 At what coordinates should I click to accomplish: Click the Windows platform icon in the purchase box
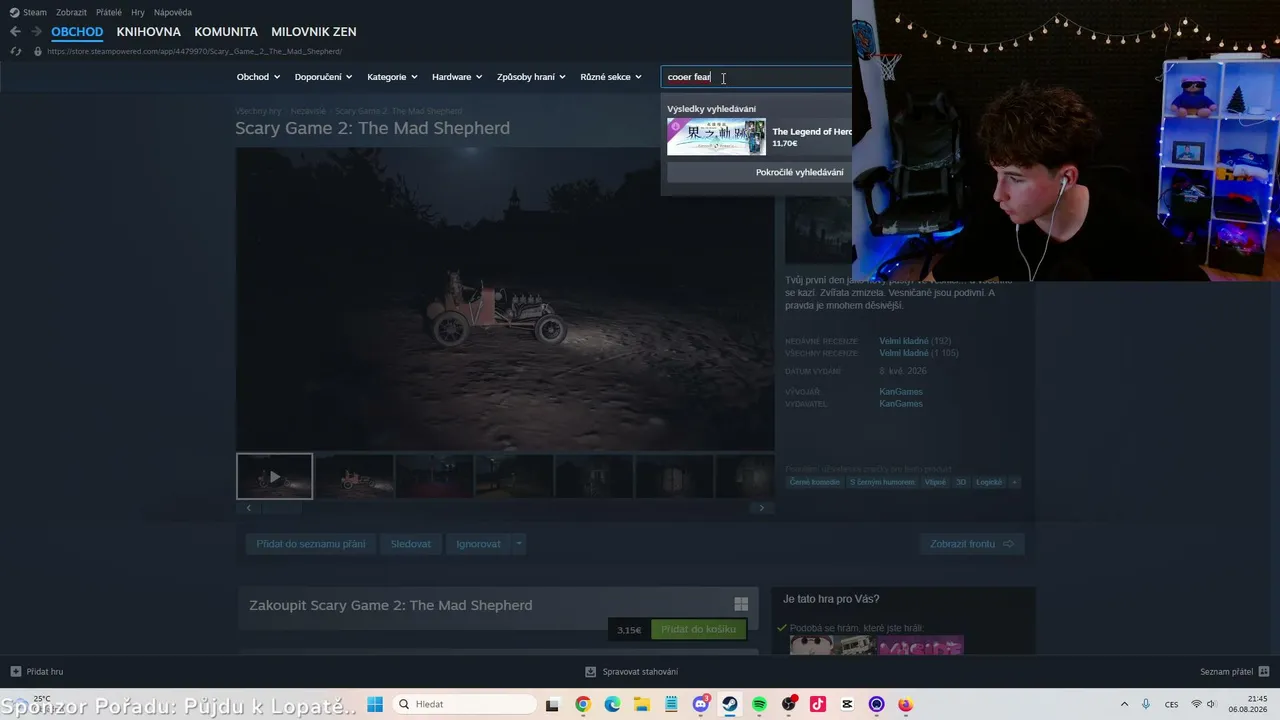741,604
